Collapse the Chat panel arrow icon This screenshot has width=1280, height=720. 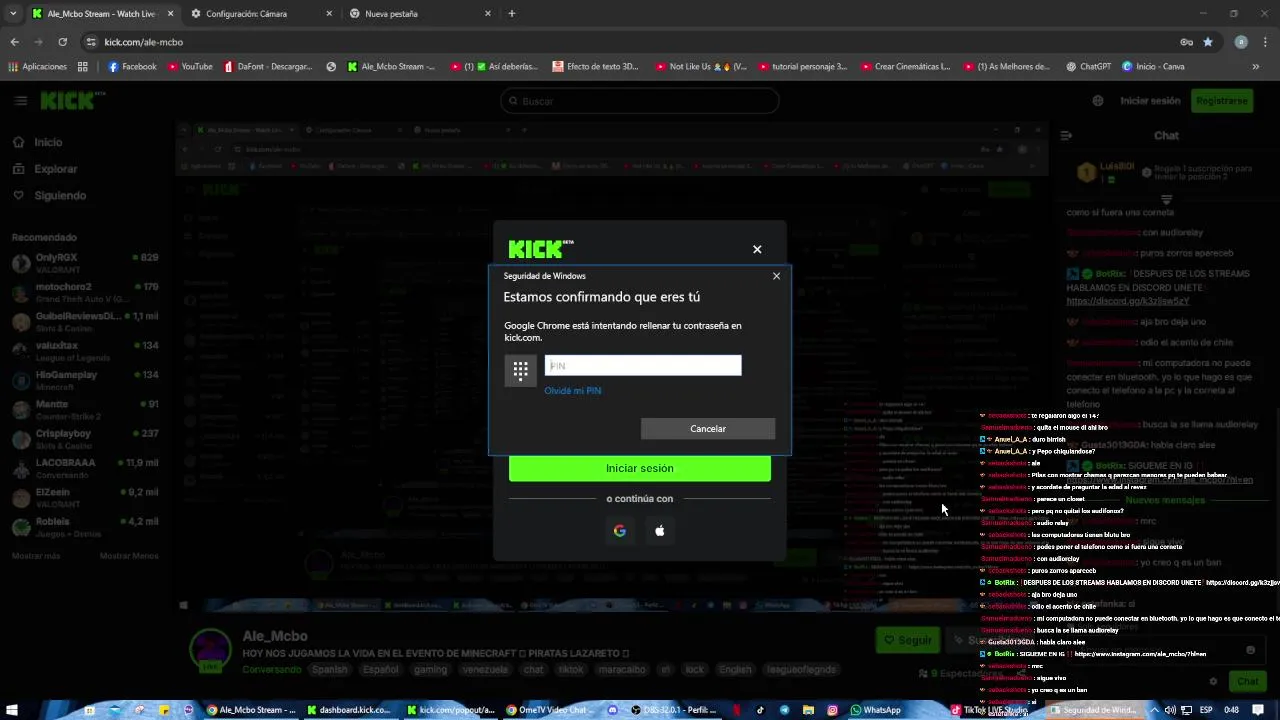pos(1066,135)
